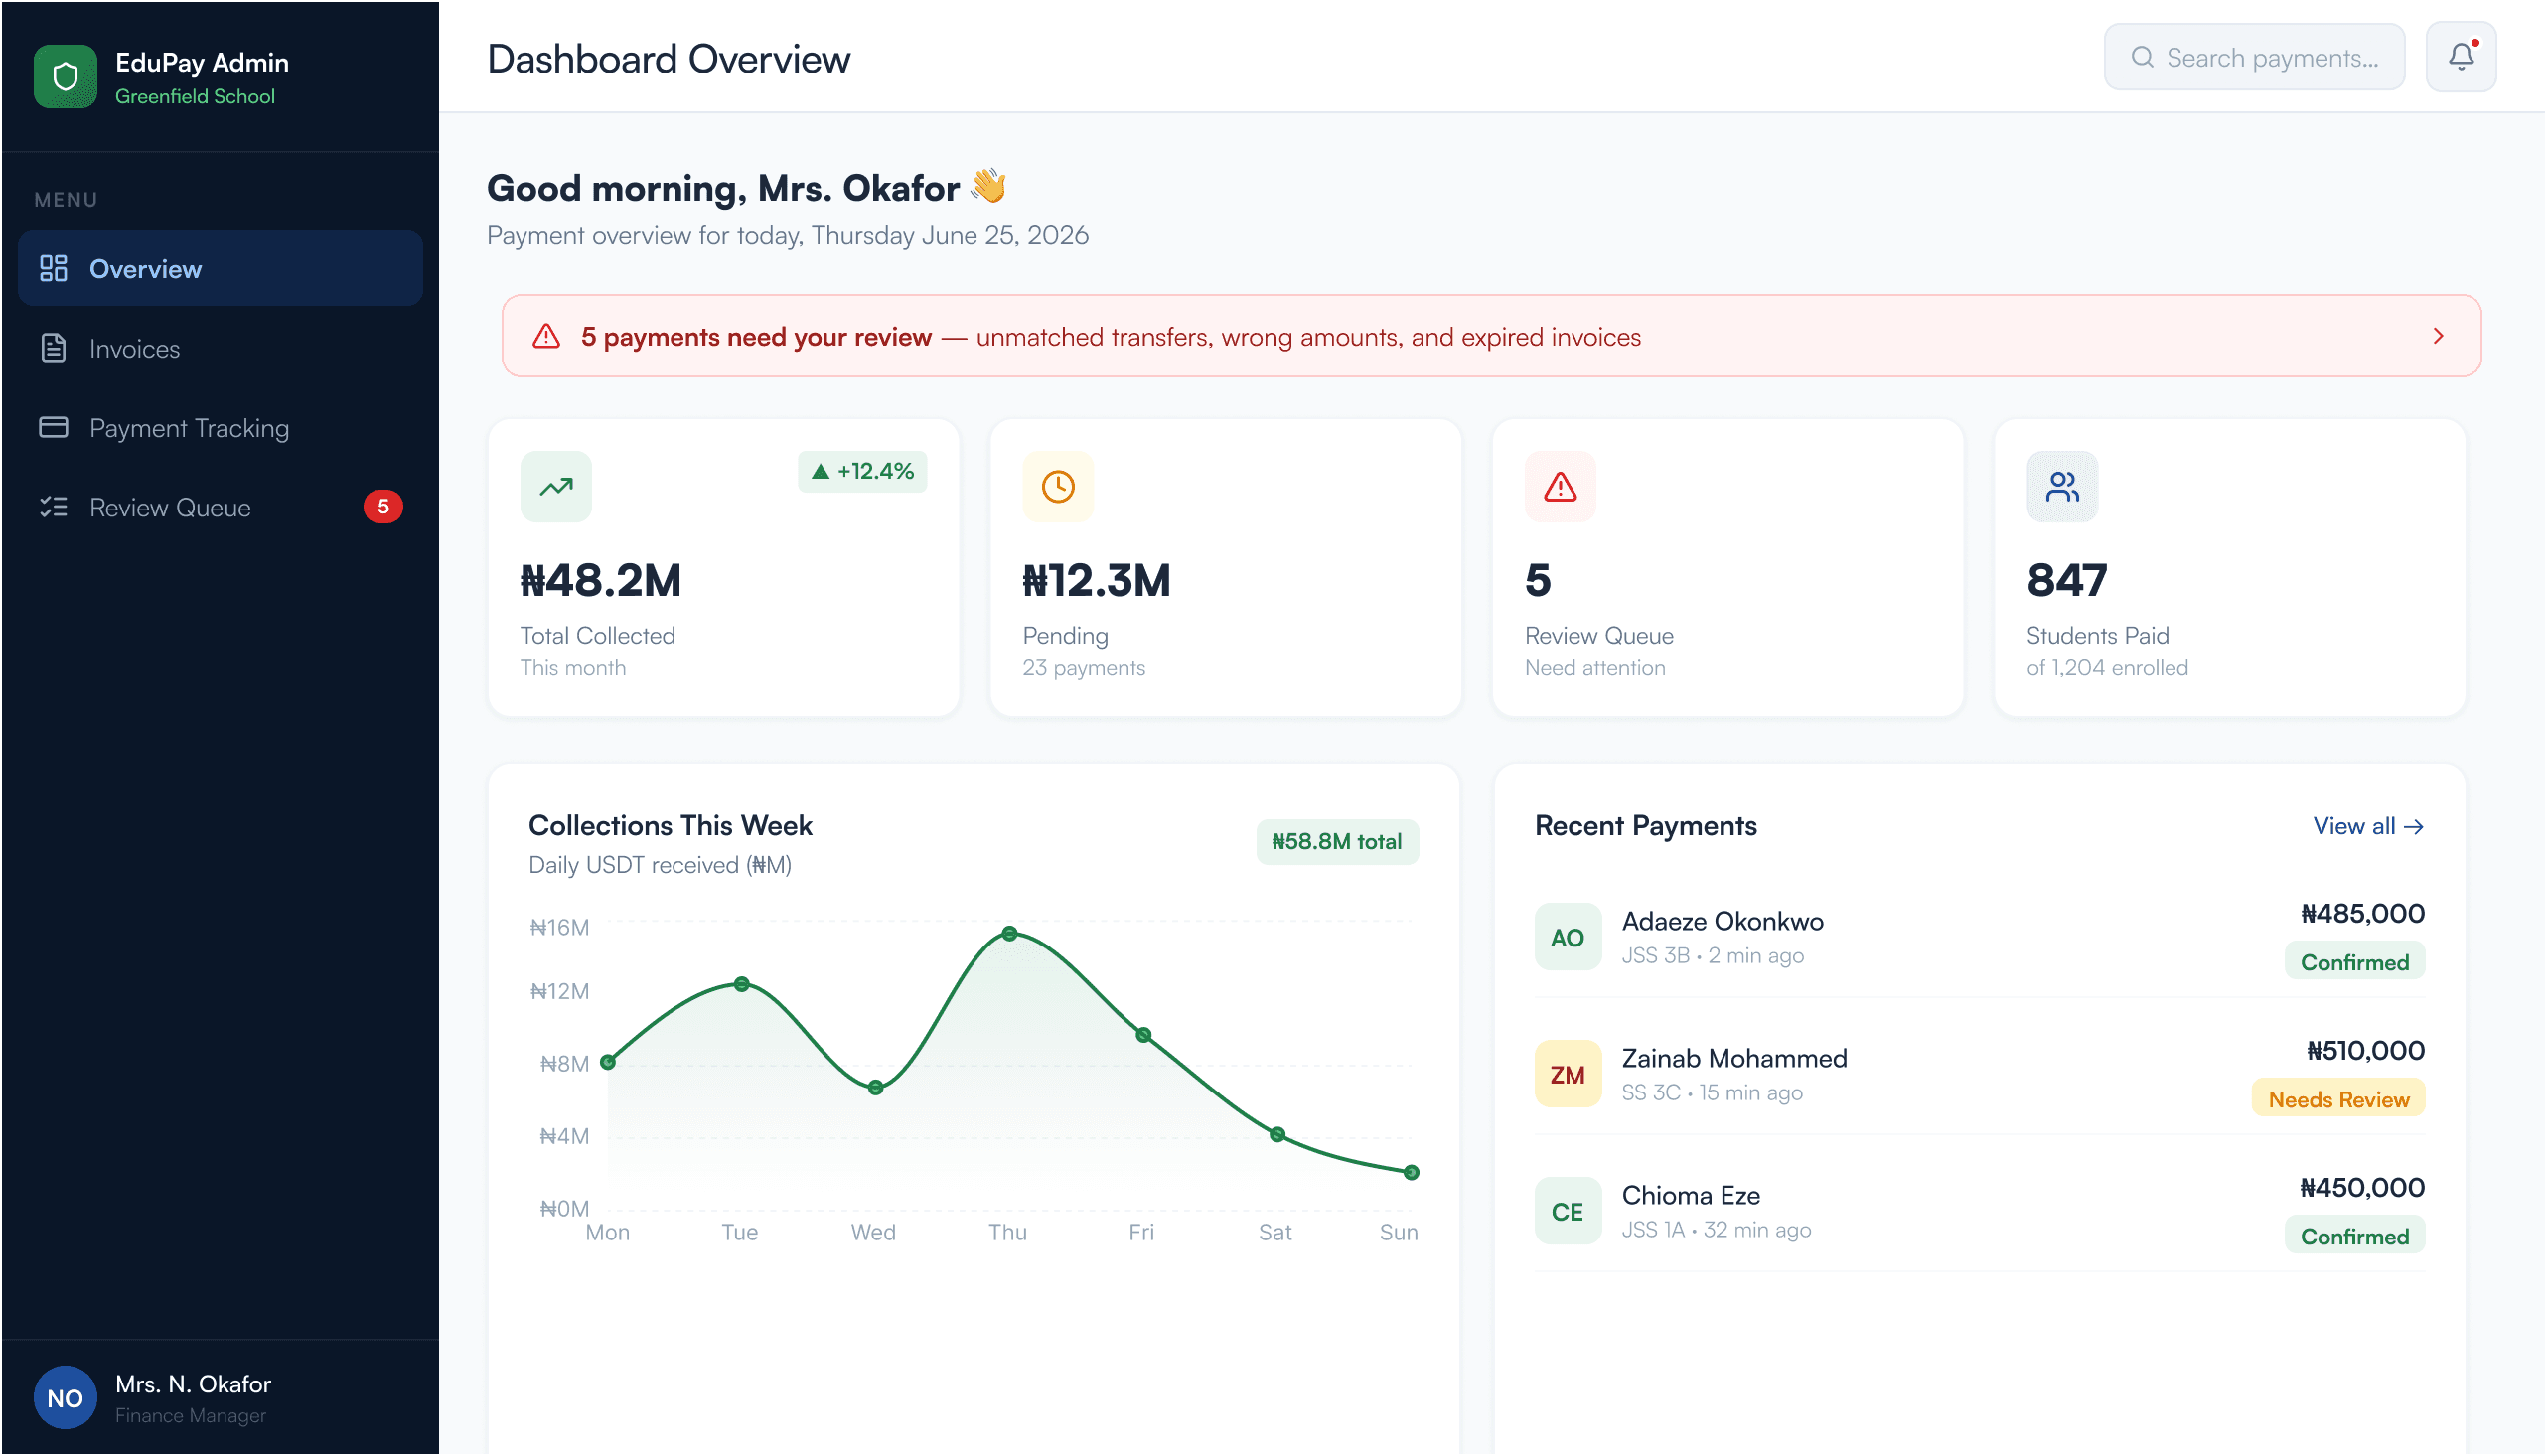This screenshot has width=2547, height=1456.
Task: Open the Overview menu item
Action: pos(220,268)
